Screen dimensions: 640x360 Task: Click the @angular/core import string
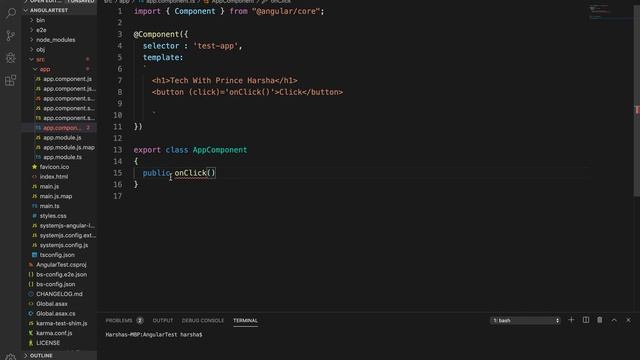coord(286,11)
